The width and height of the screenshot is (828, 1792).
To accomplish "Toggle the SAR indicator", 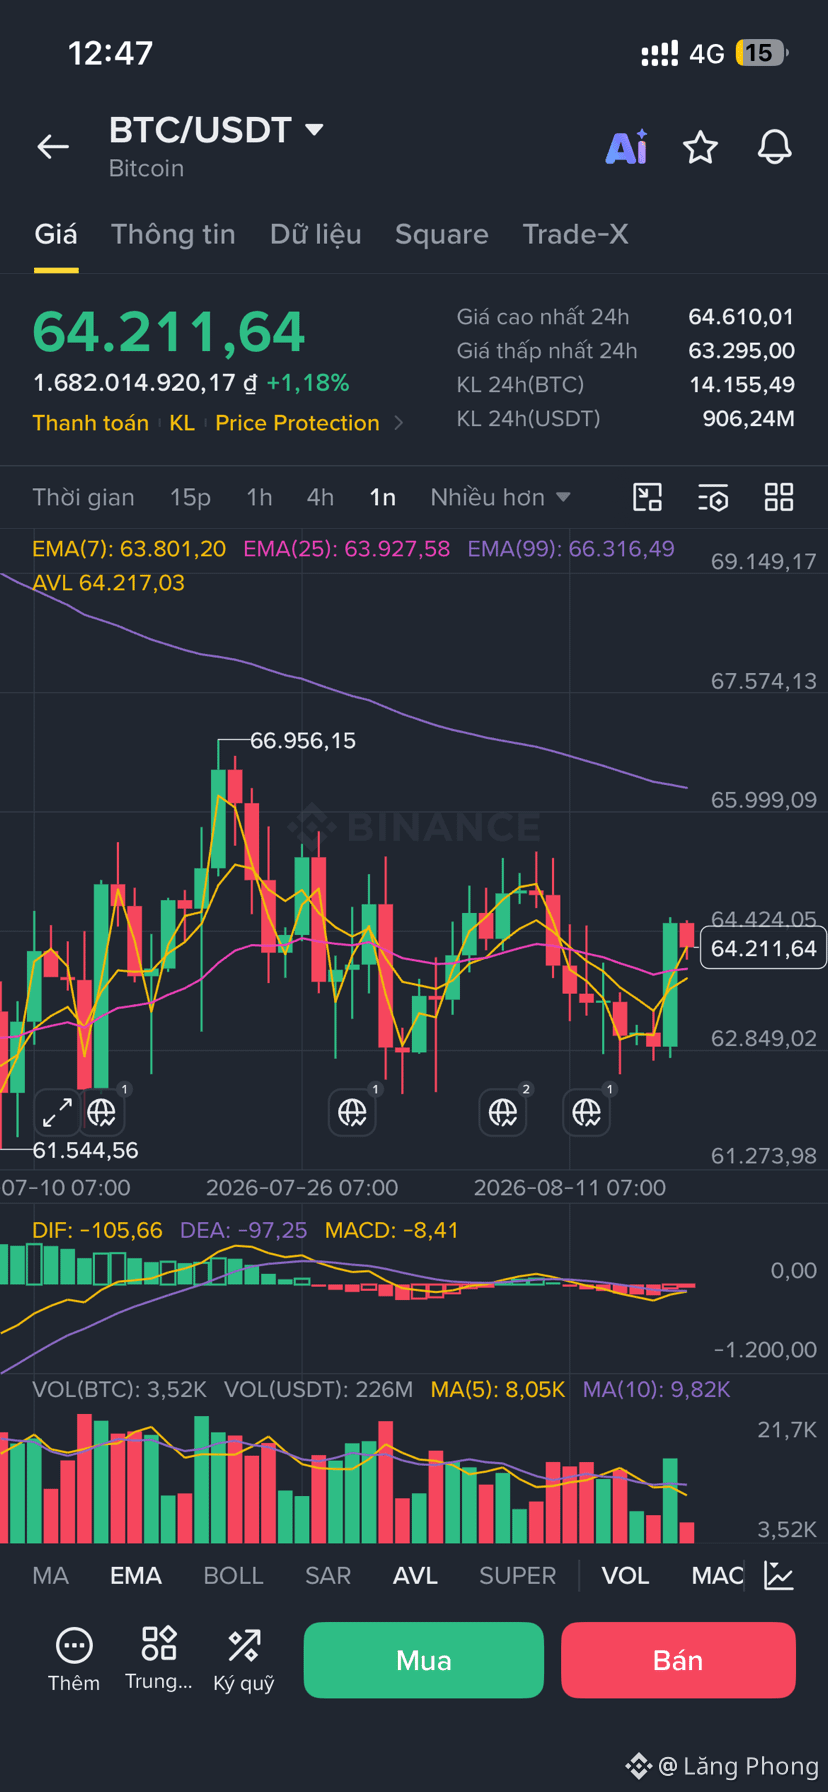I will coord(328,1575).
